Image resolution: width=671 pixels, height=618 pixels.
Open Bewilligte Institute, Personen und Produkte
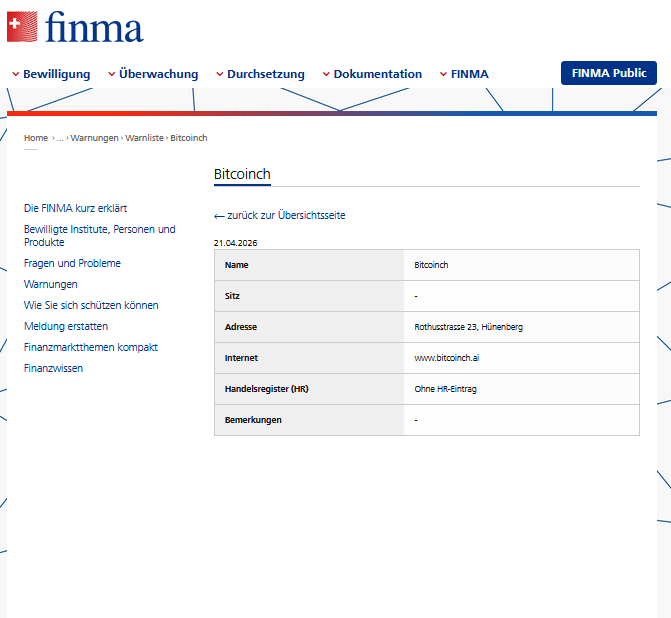[x=99, y=235]
